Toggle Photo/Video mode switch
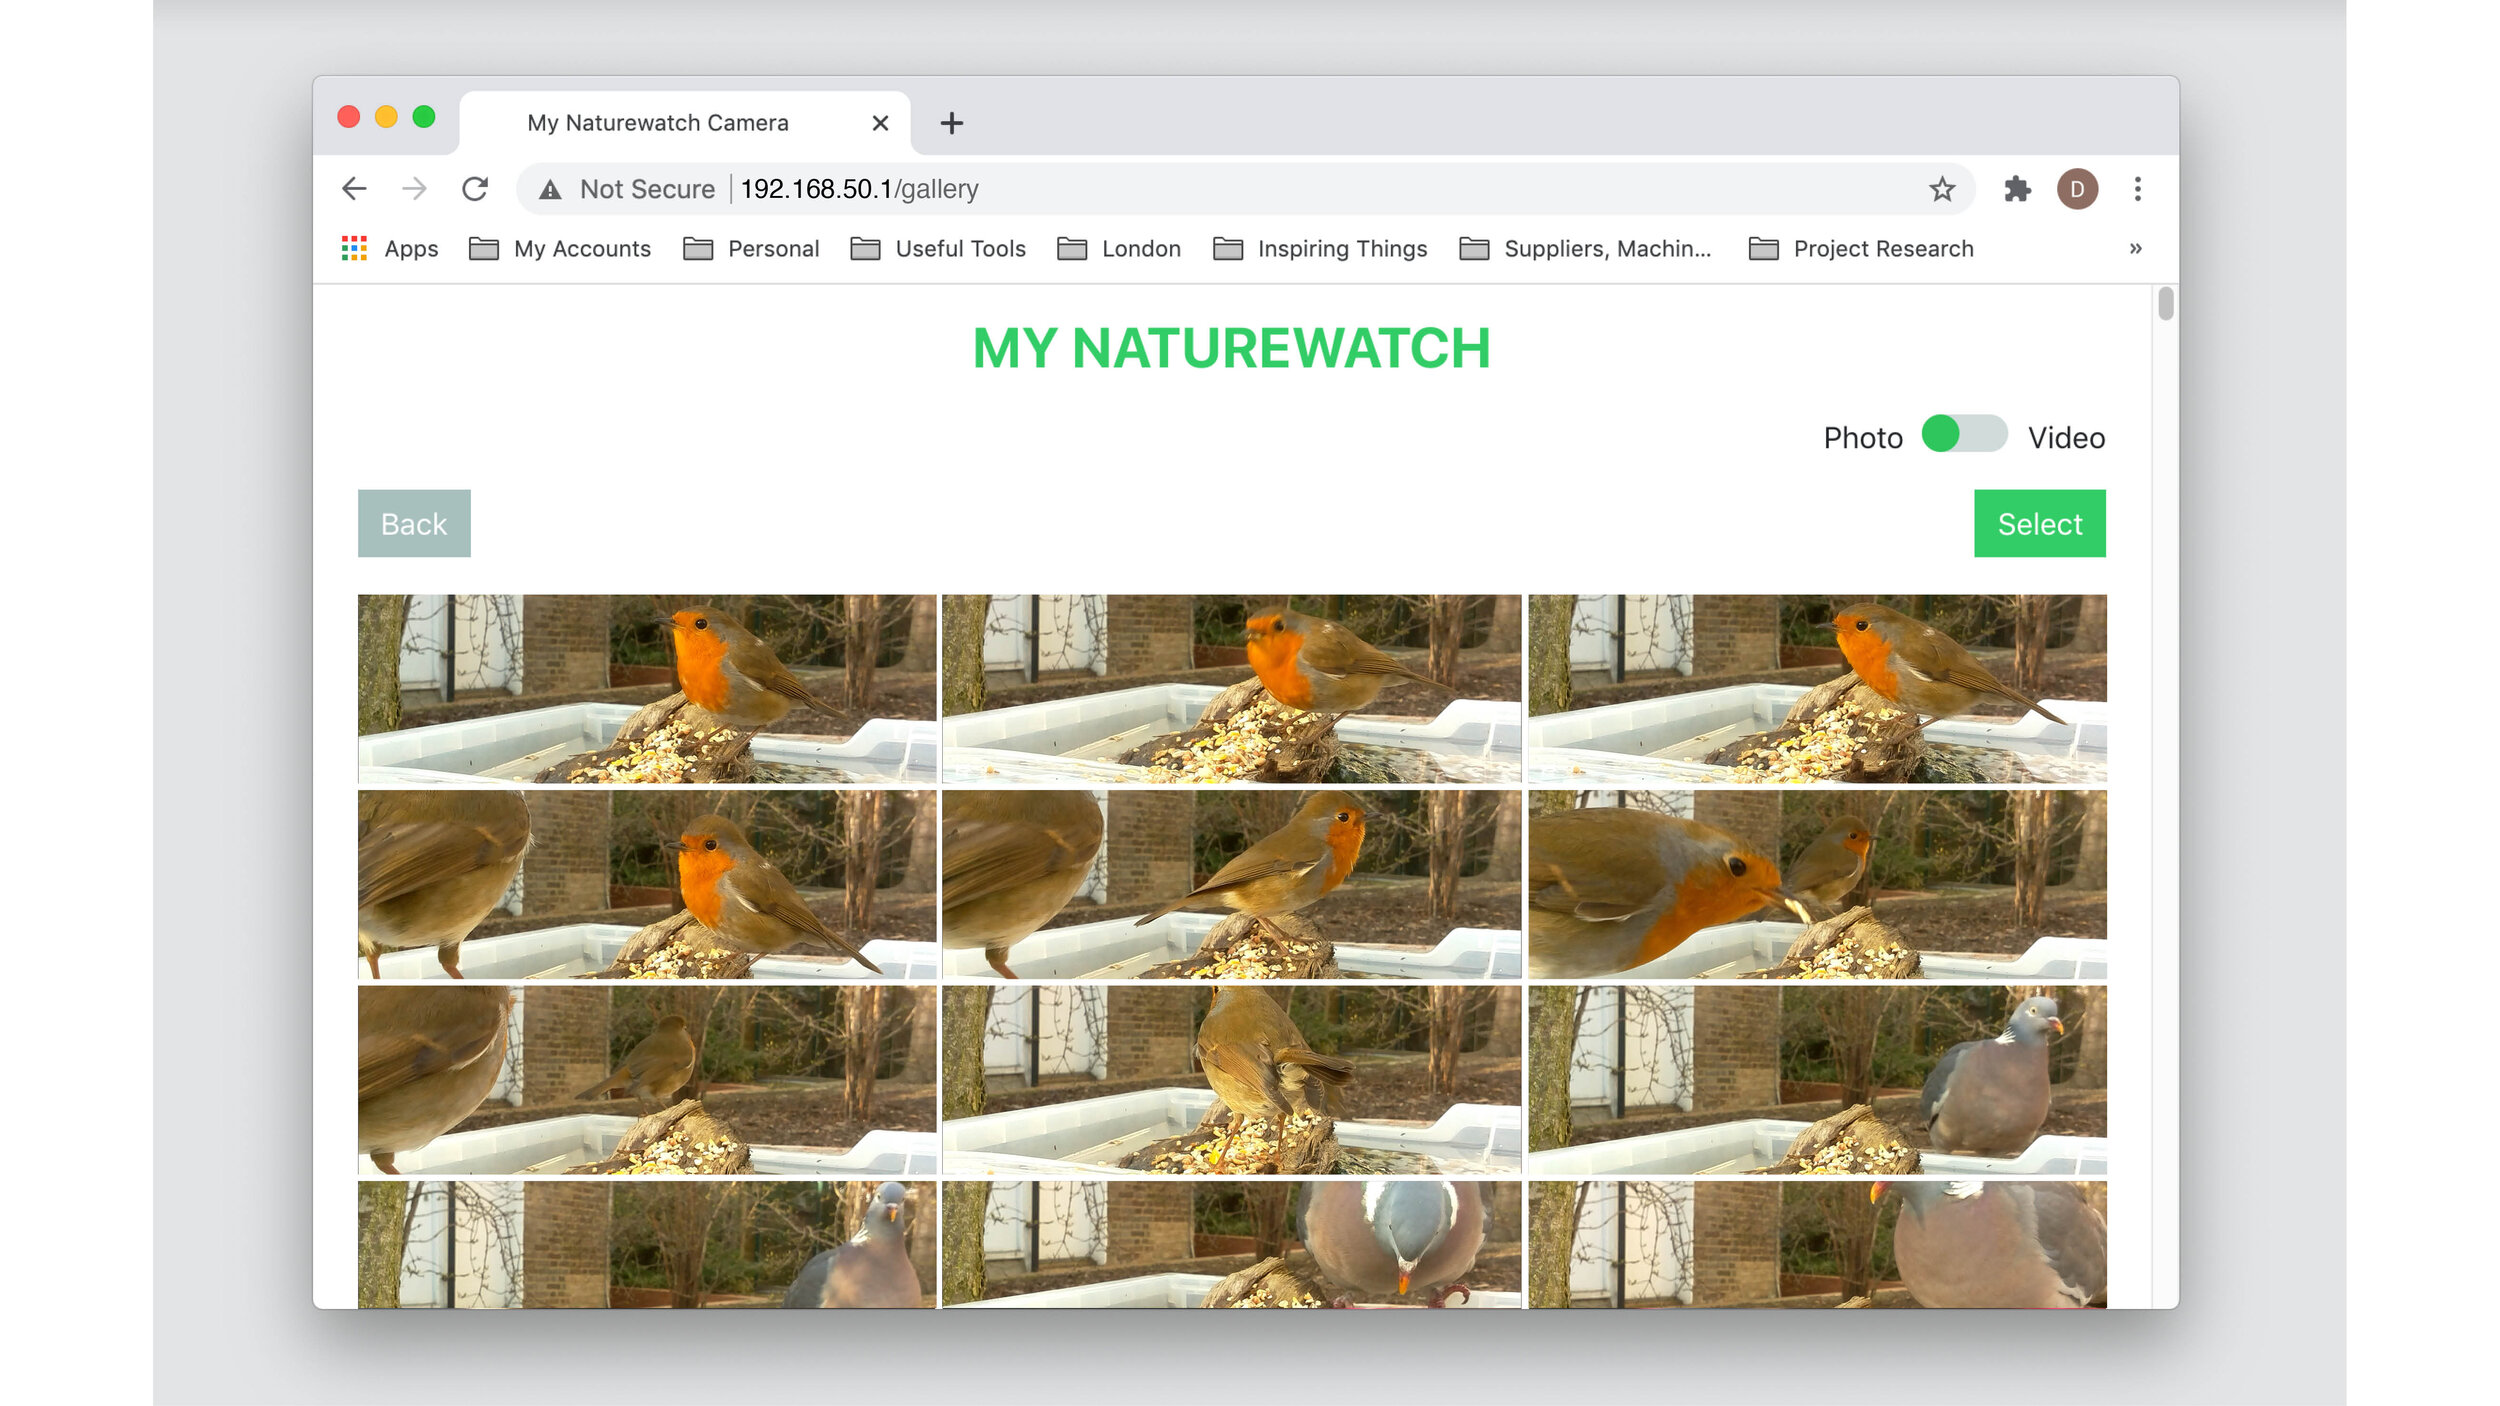Image resolution: width=2500 pixels, height=1406 pixels. click(x=1963, y=436)
